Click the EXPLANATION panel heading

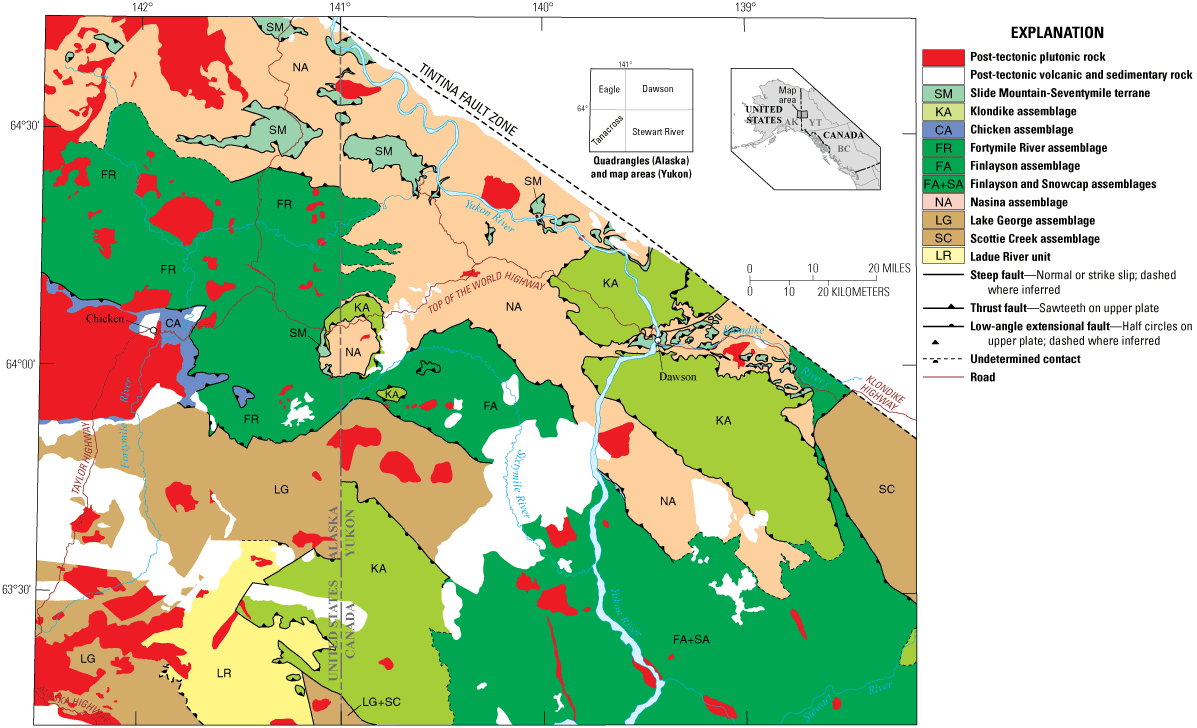1060,32
